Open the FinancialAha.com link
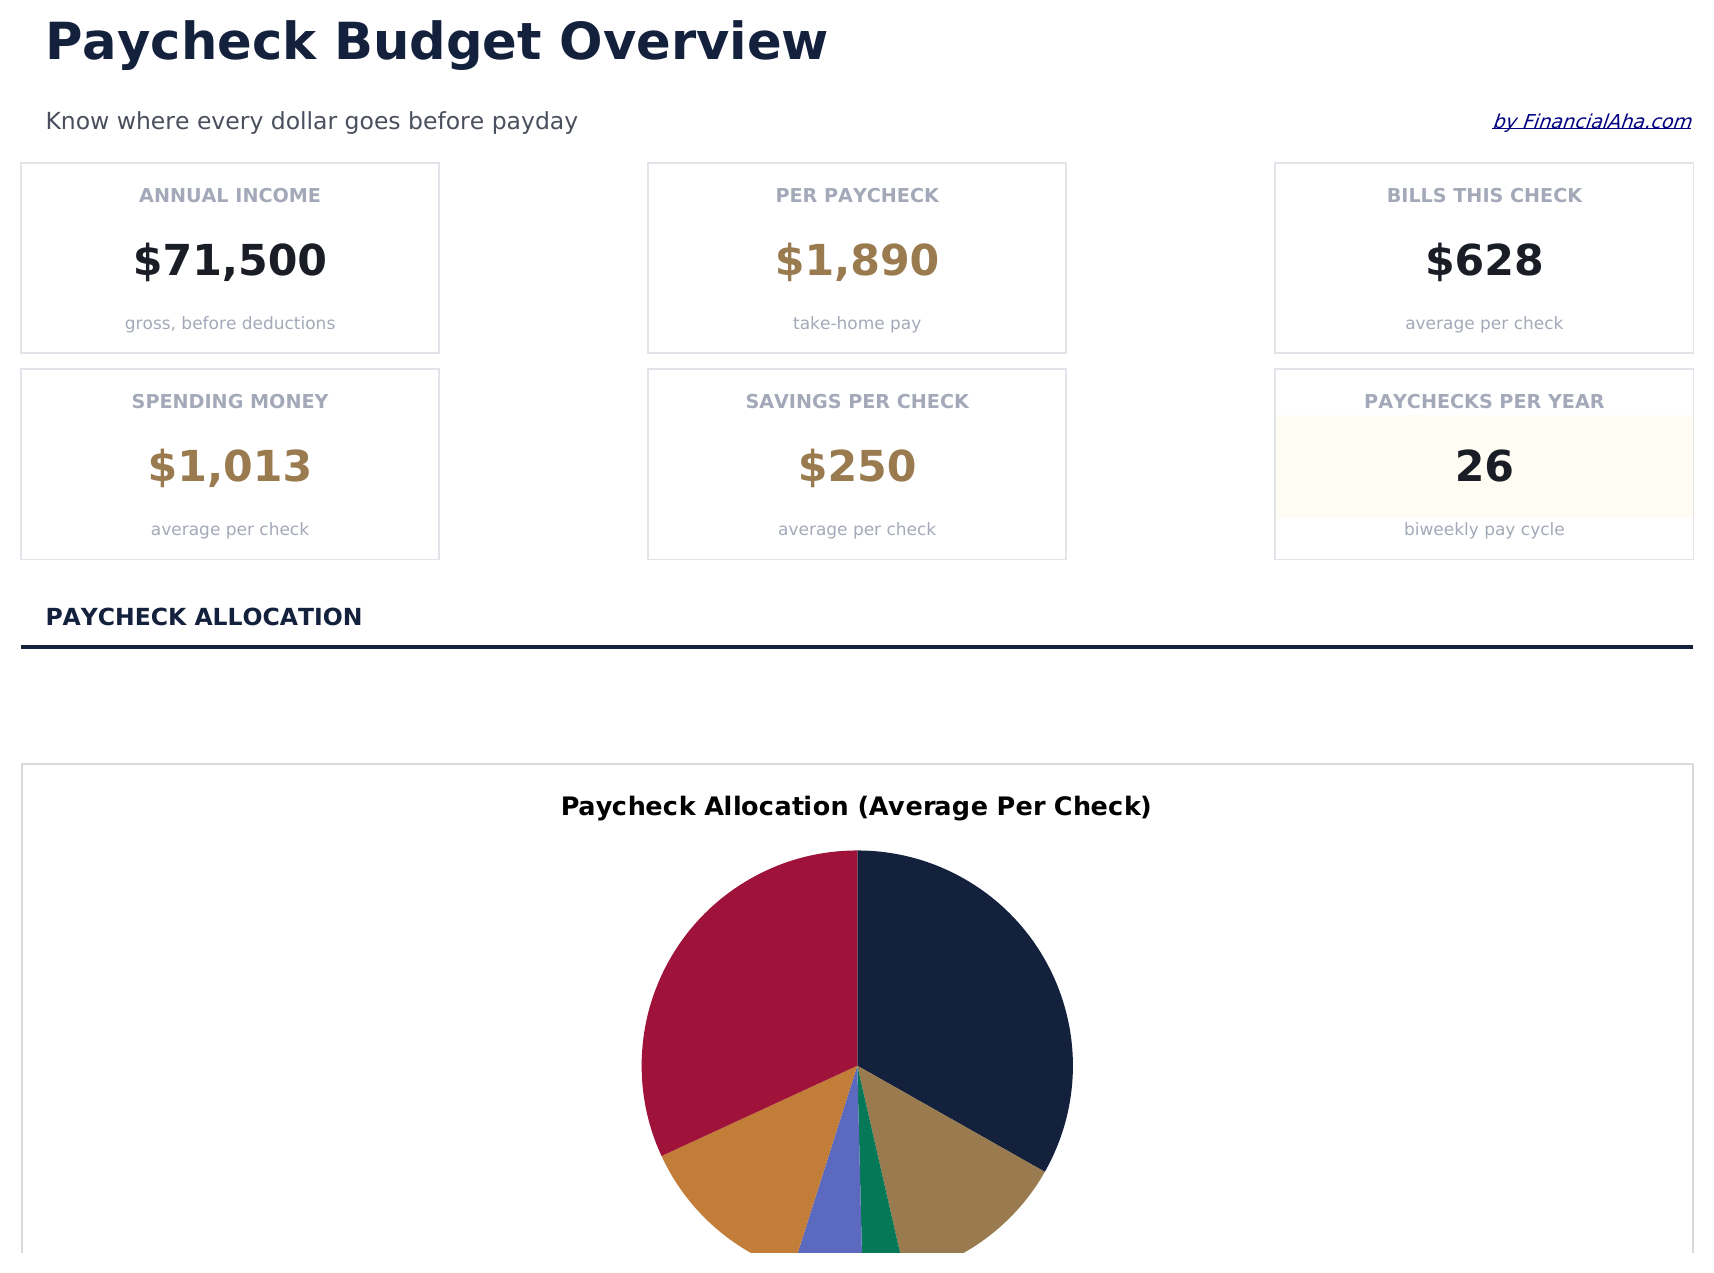The height and width of the screenshot is (1273, 1714). [x=1591, y=122]
